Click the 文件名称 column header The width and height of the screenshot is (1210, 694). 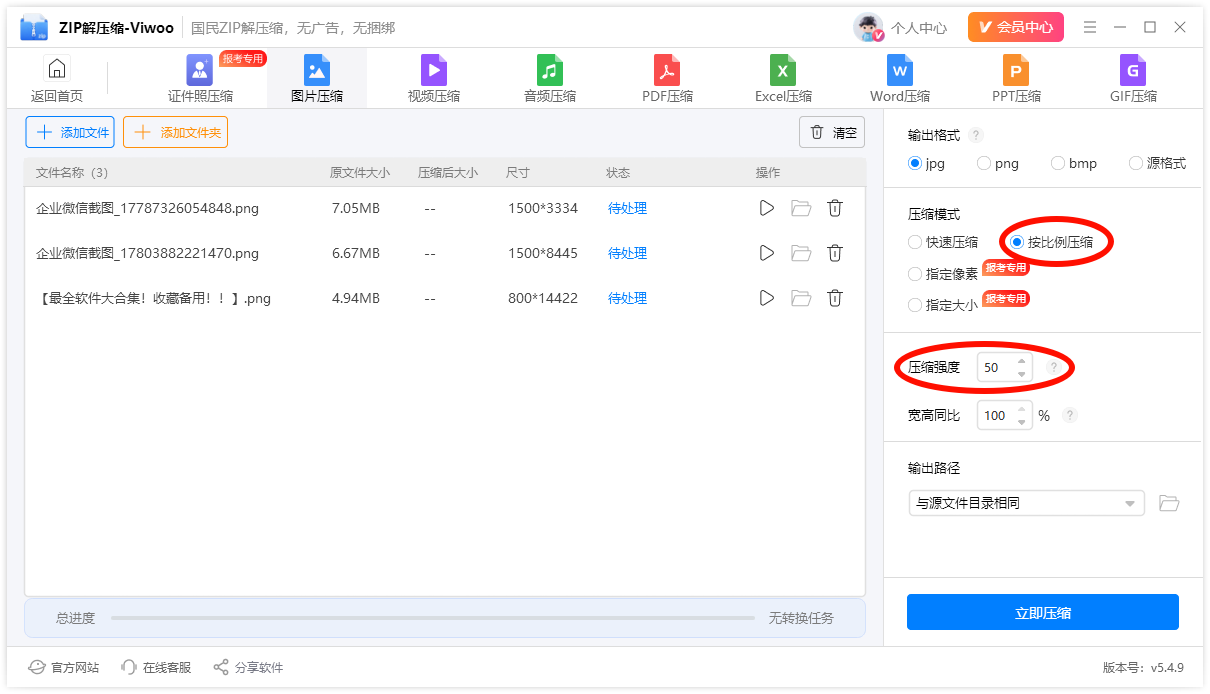point(72,172)
